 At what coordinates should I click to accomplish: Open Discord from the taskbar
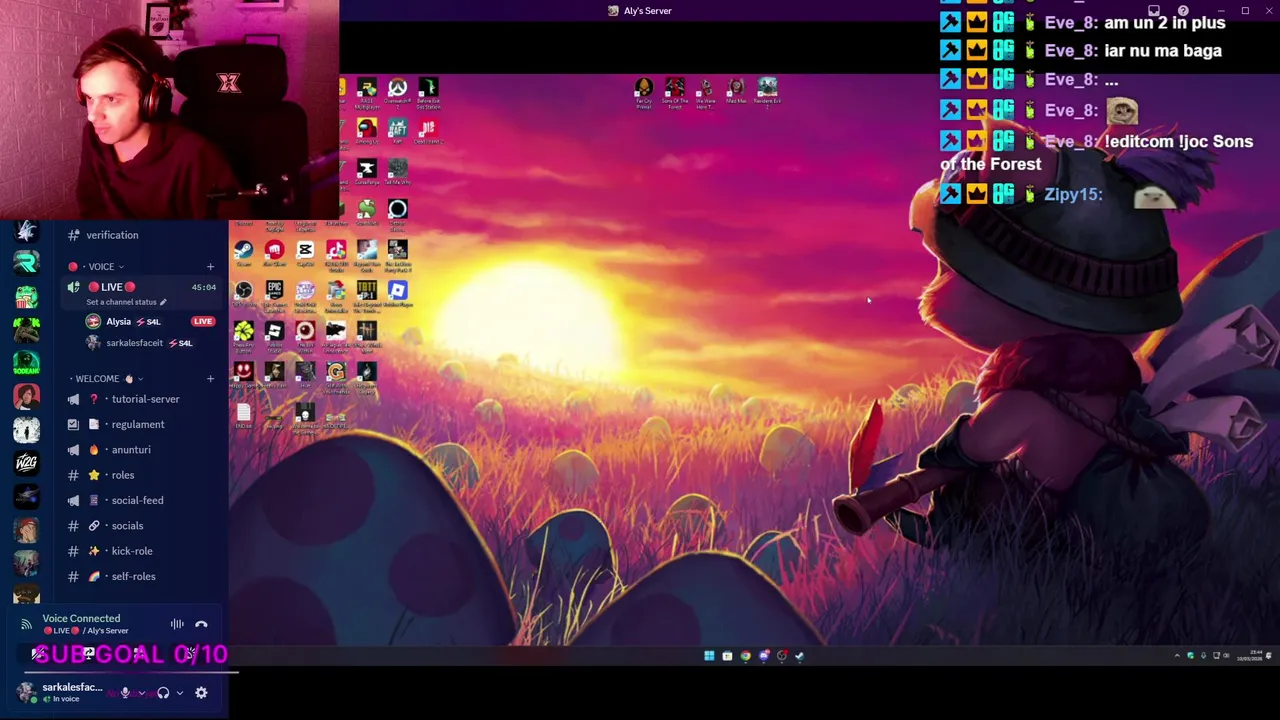(x=764, y=655)
